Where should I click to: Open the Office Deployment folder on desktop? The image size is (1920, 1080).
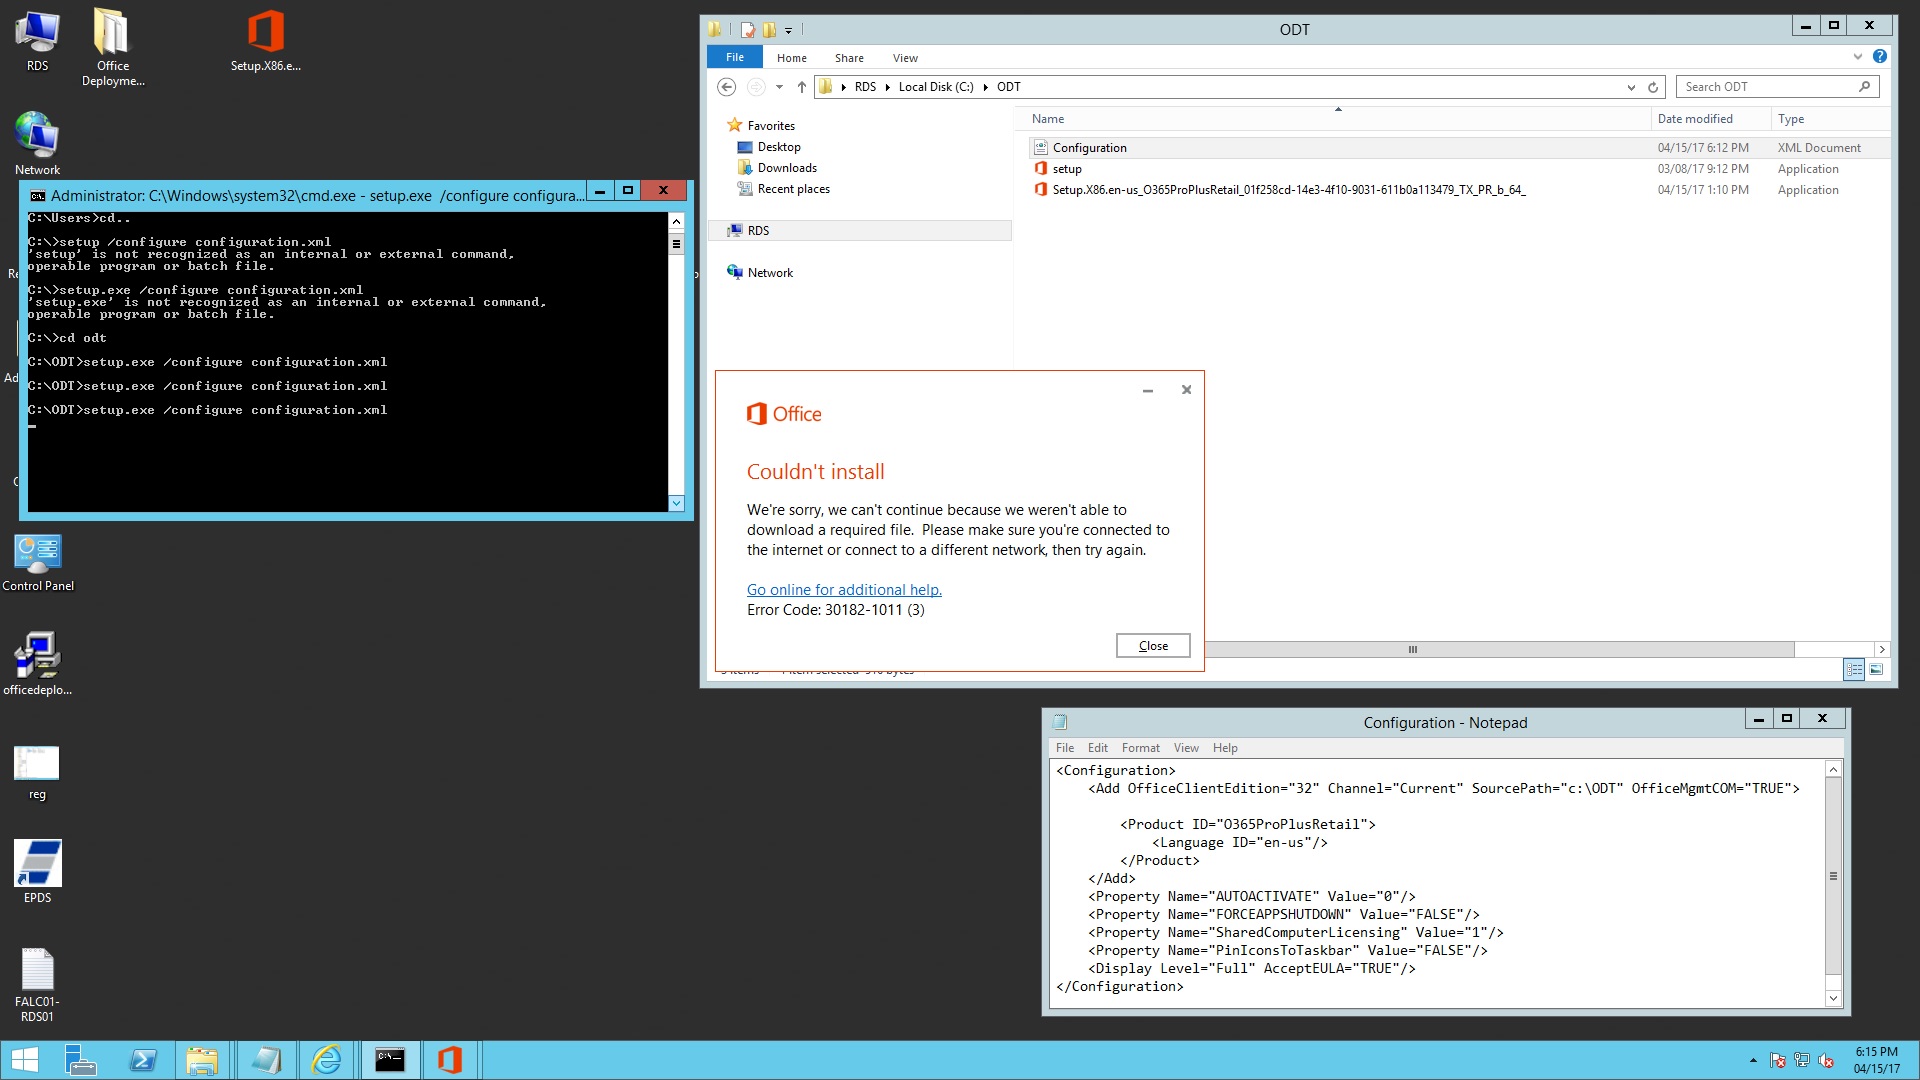(112, 47)
